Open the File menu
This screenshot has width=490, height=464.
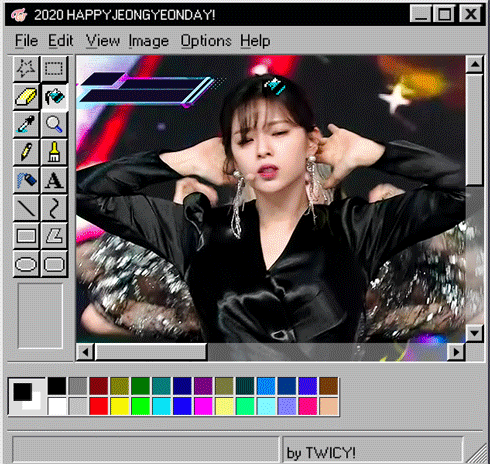click(26, 41)
